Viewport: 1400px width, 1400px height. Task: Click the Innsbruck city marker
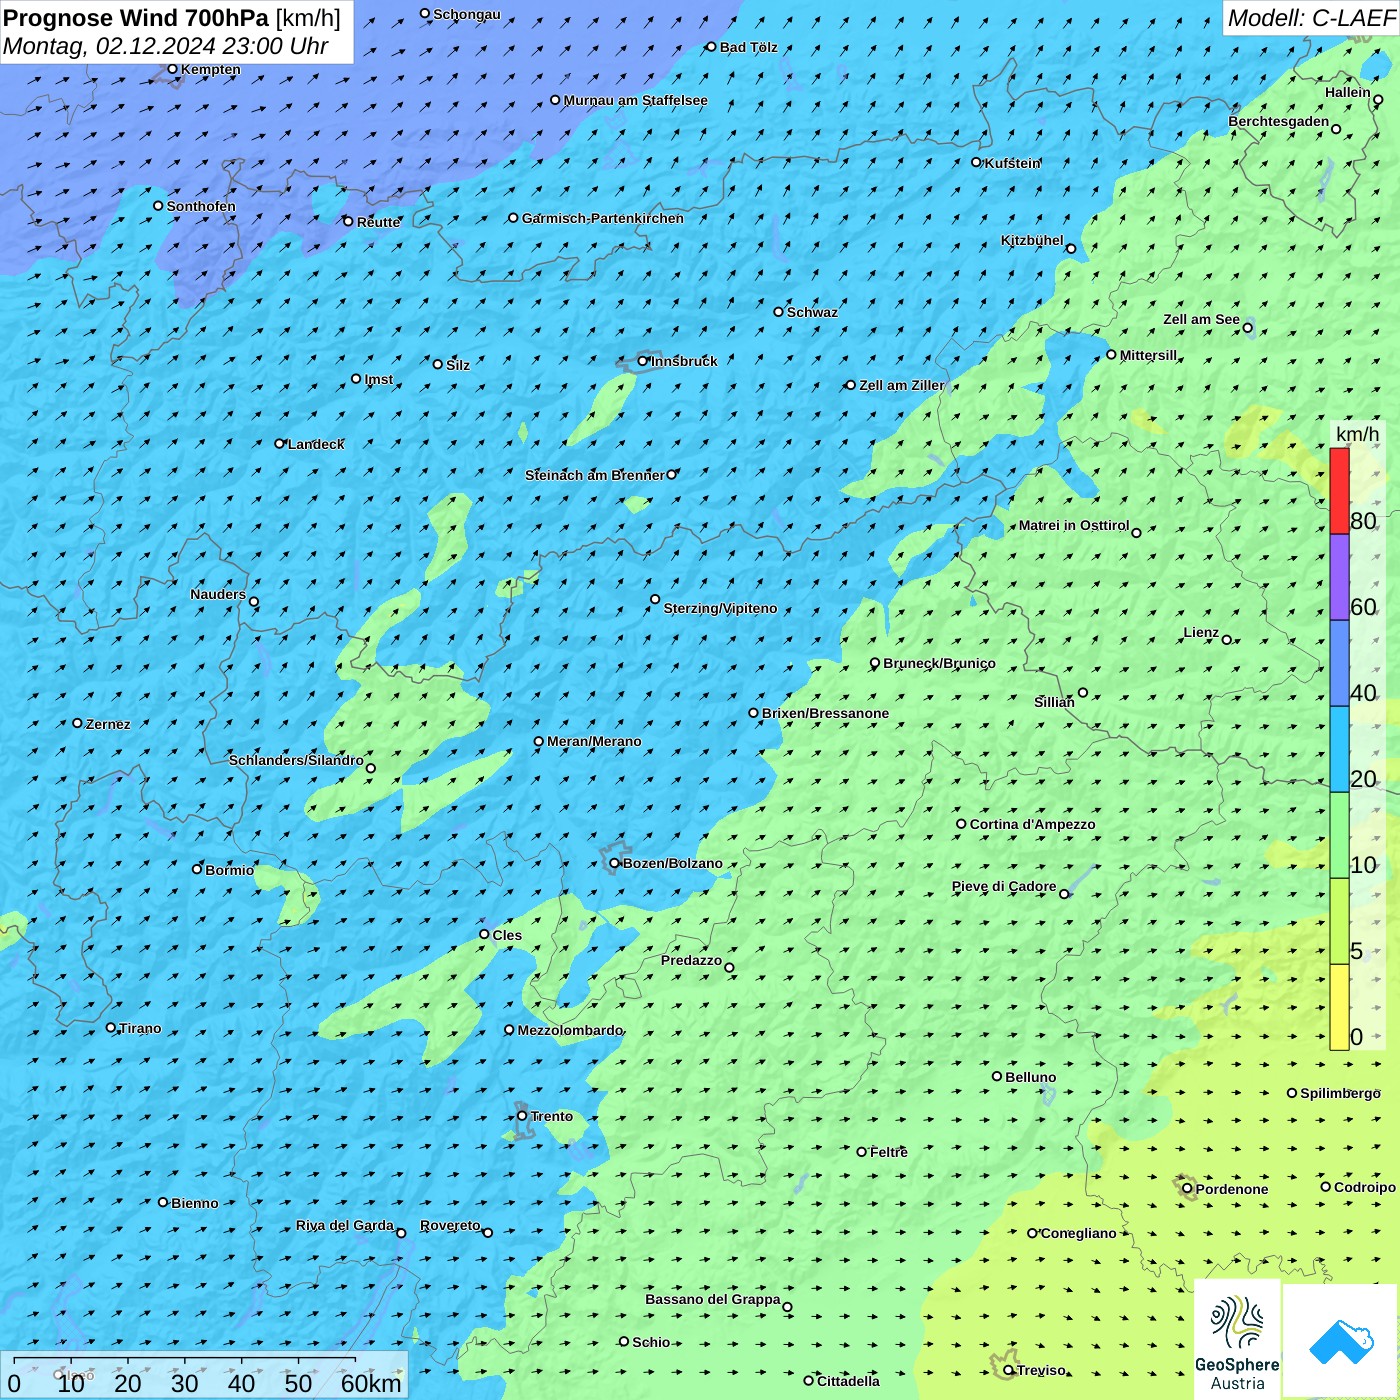coord(643,361)
